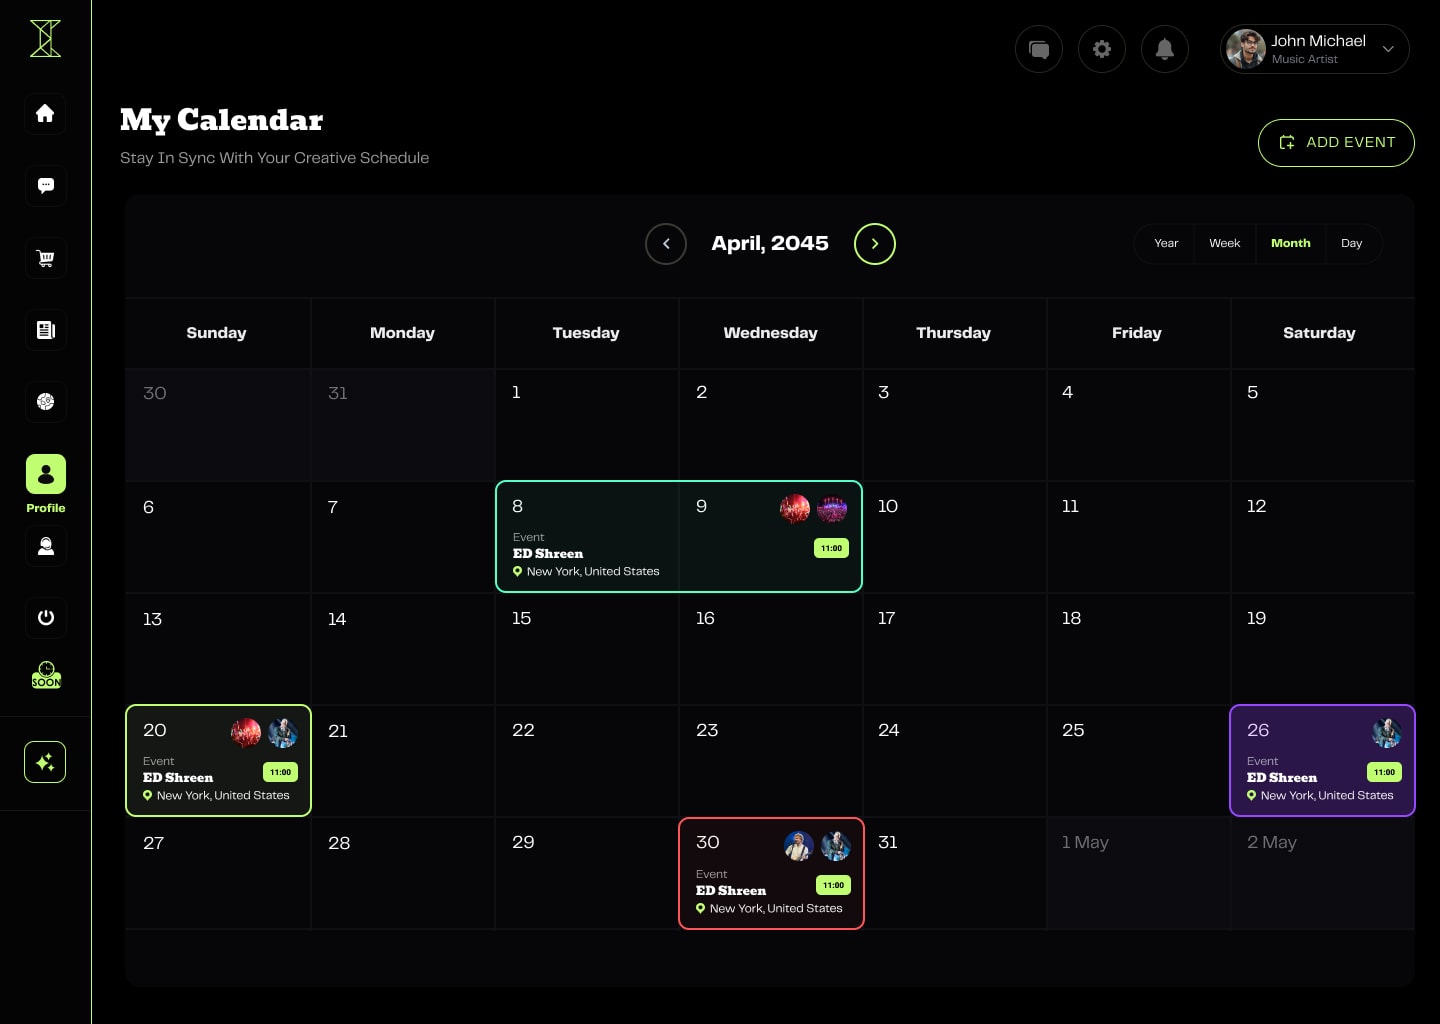This screenshot has width=1440, height=1024.
Task: Open the chat bubble sidebar icon
Action: [45, 185]
